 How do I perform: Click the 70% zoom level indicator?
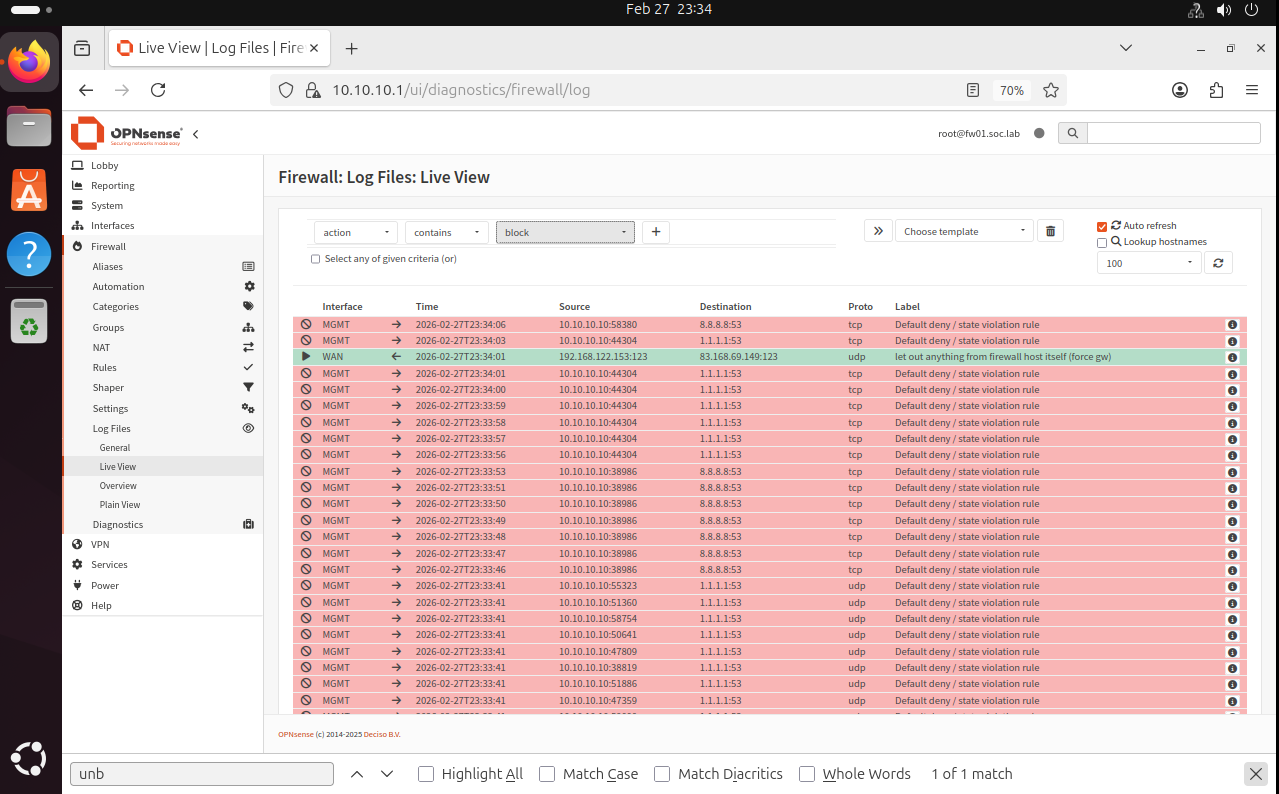tap(1011, 90)
